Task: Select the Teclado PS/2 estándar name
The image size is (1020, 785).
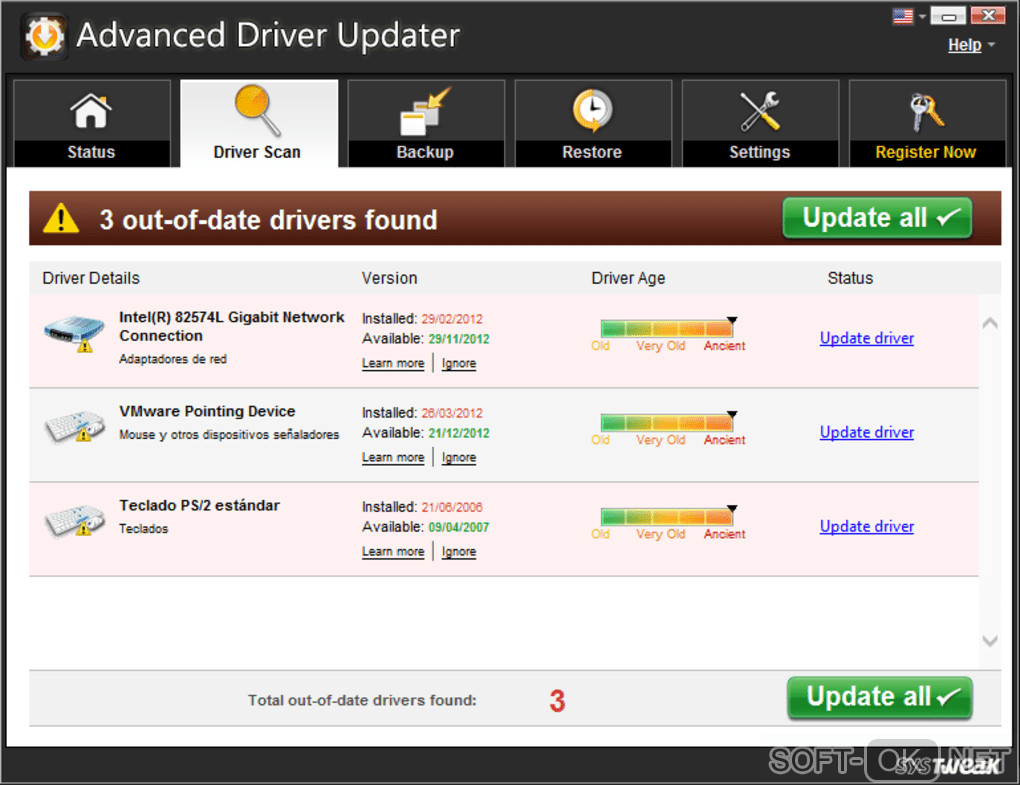Action: (x=199, y=505)
